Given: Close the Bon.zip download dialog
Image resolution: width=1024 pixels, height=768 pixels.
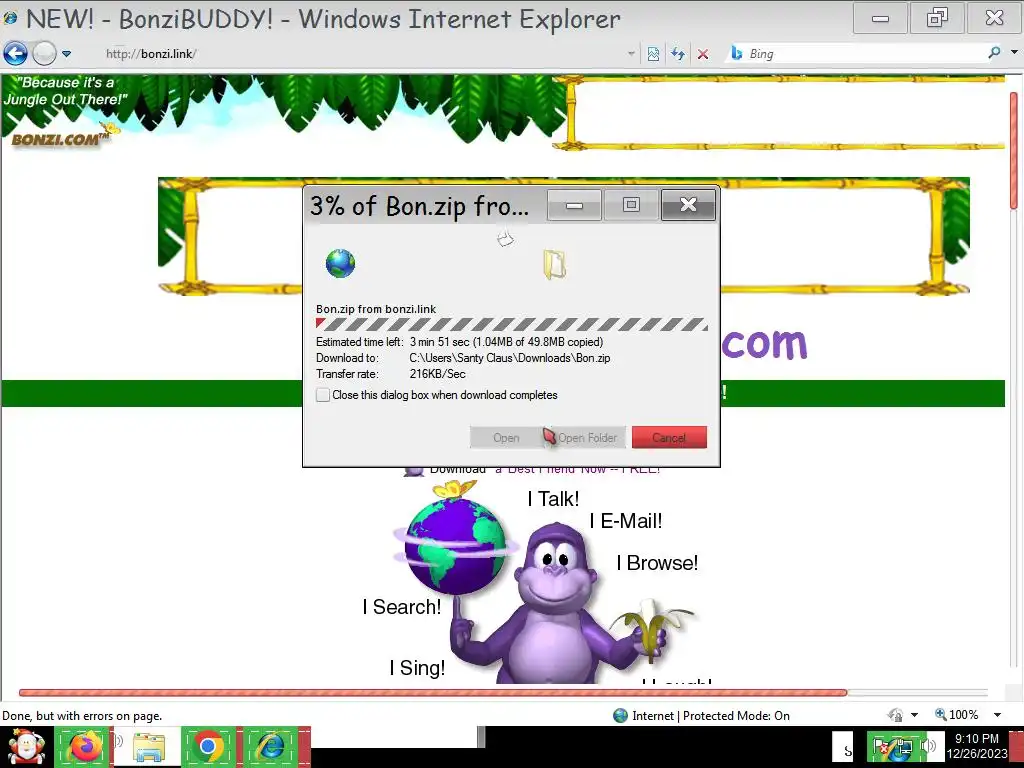Looking at the screenshot, I should click(688, 205).
